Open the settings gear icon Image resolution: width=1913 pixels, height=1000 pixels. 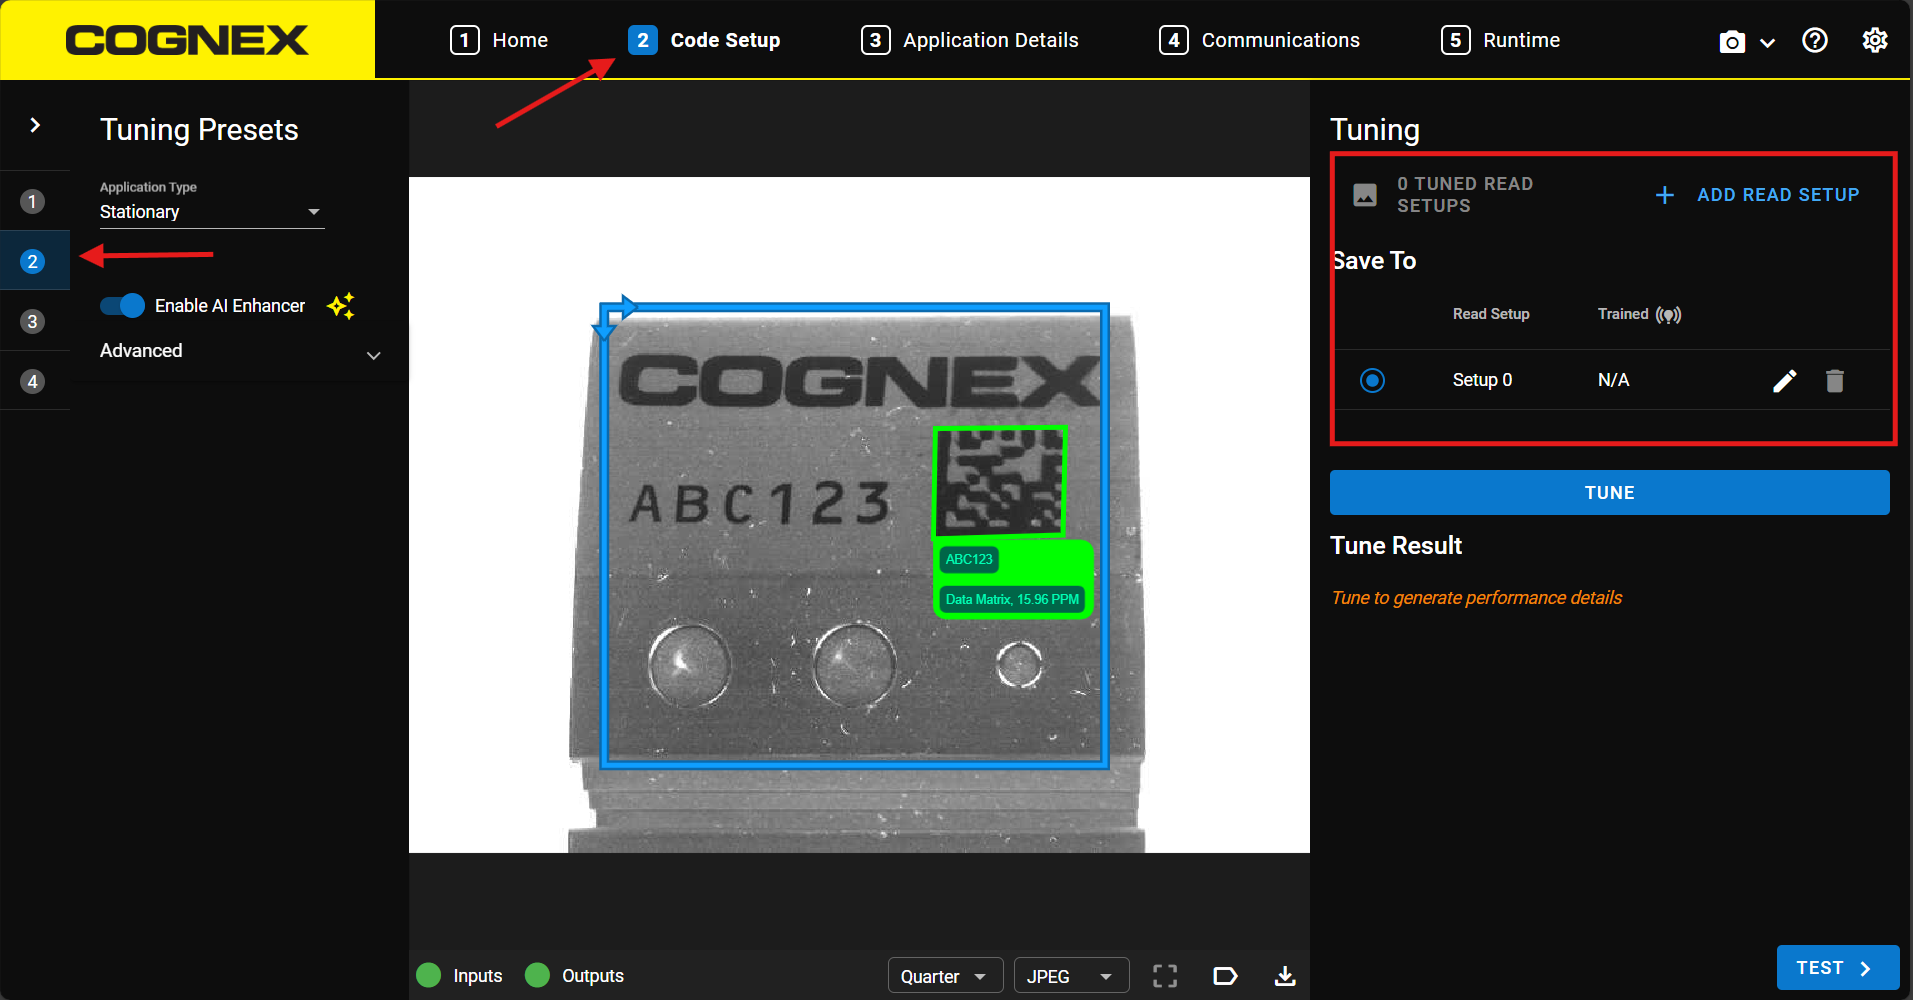[1874, 40]
